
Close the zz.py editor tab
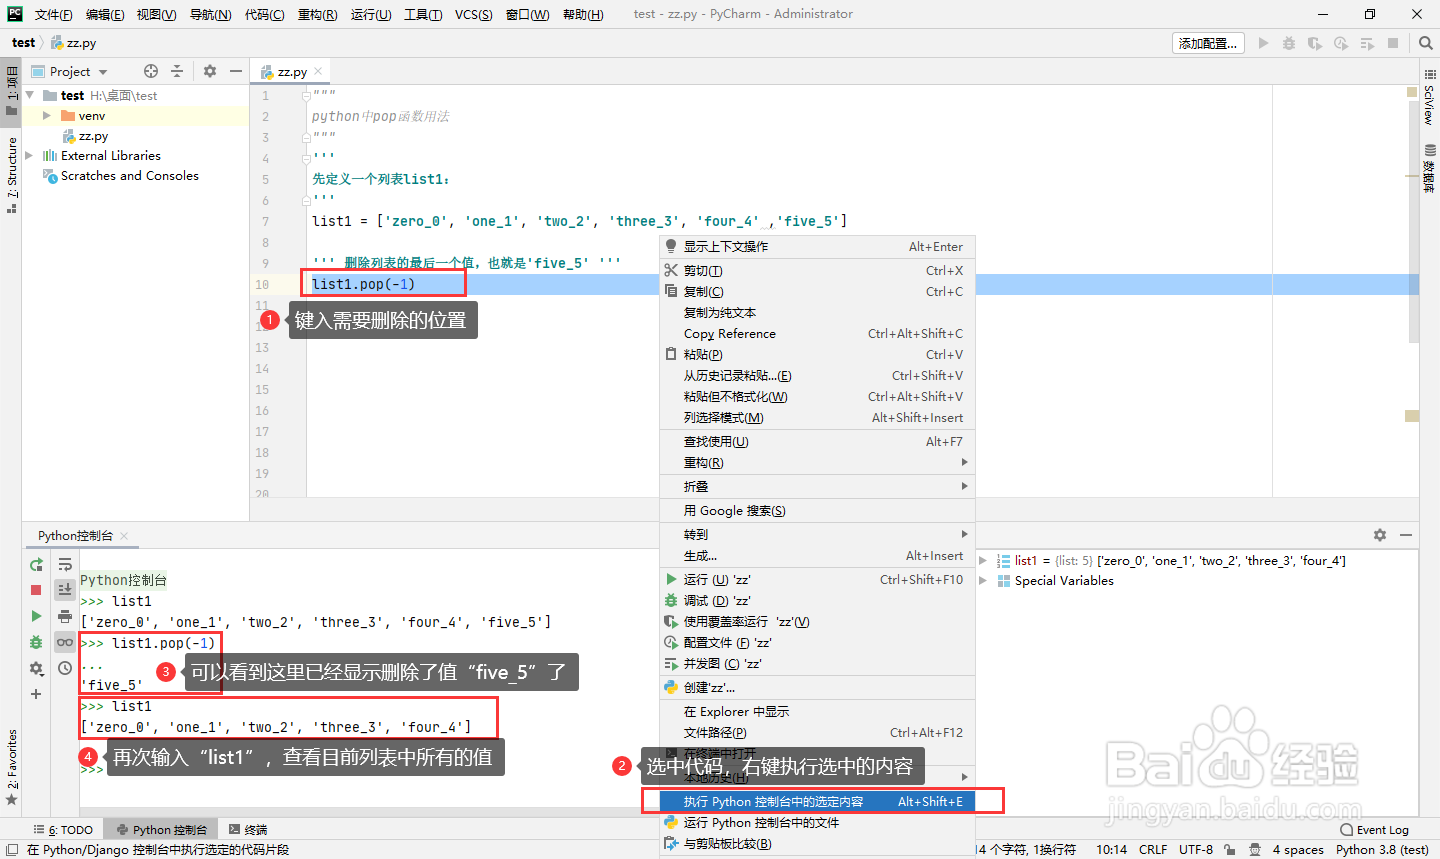(x=318, y=71)
